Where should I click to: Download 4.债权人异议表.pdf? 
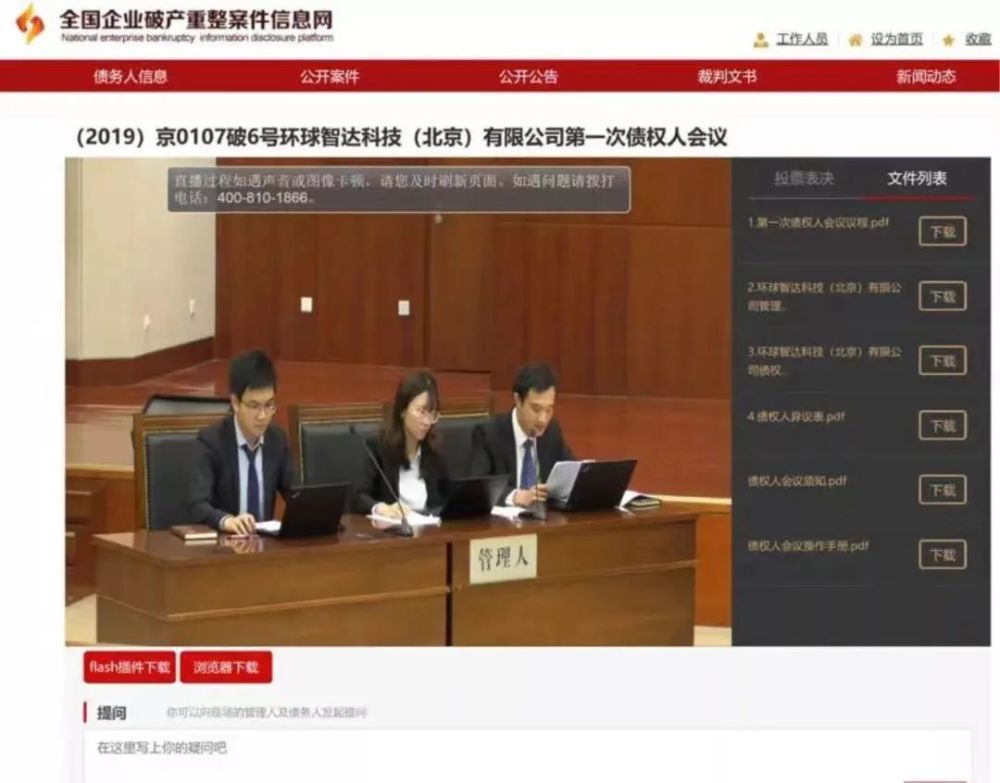tap(942, 425)
